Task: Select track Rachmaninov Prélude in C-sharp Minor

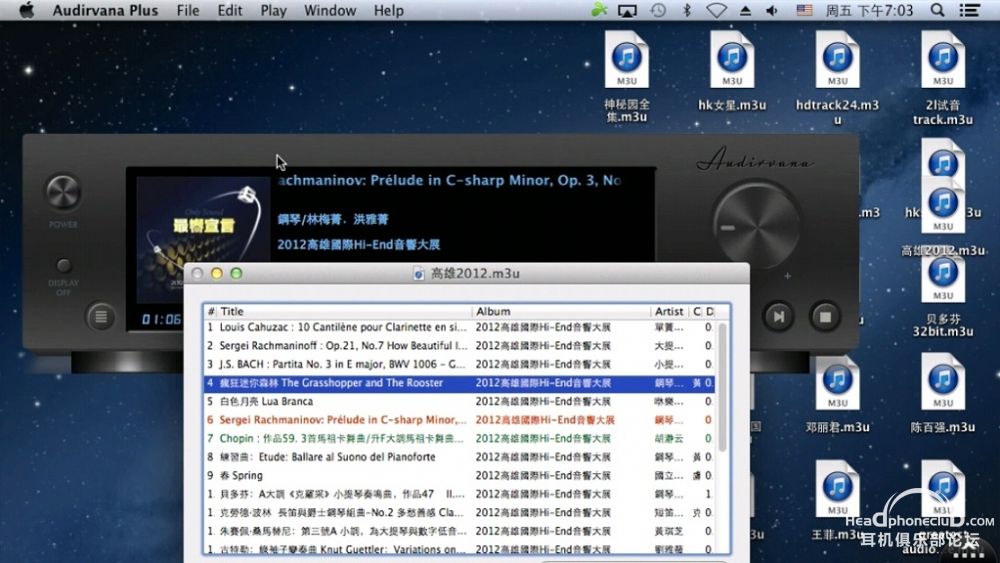Action: (x=459, y=420)
